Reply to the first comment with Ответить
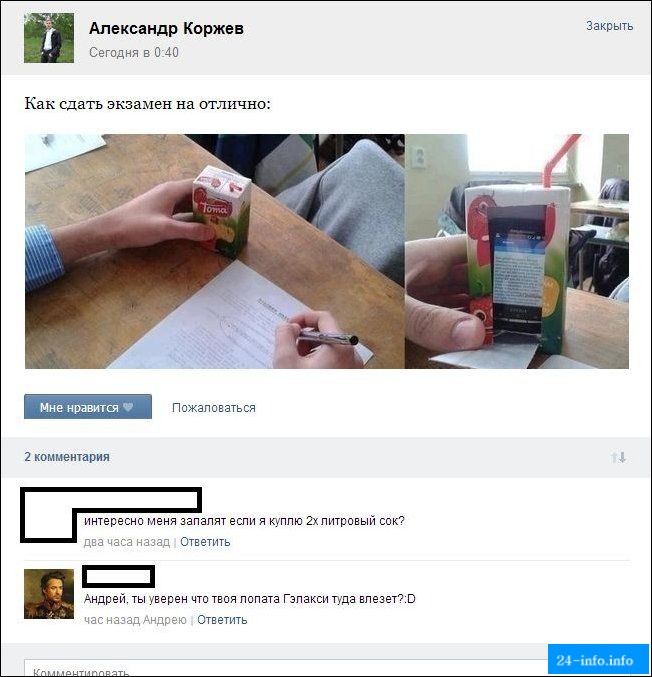The image size is (652, 677). coord(205,541)
